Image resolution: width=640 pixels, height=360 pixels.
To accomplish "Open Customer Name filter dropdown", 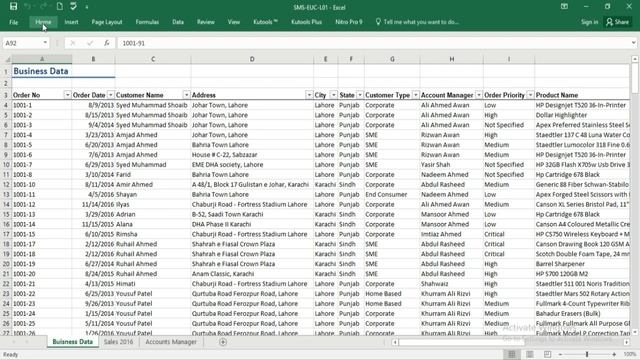I will coord(186,95).
